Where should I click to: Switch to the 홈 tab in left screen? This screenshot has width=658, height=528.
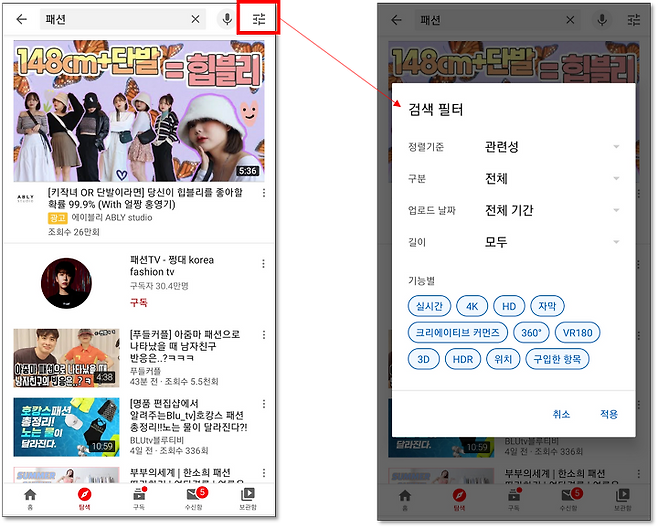pyautogui.click(x=29, y=498)
